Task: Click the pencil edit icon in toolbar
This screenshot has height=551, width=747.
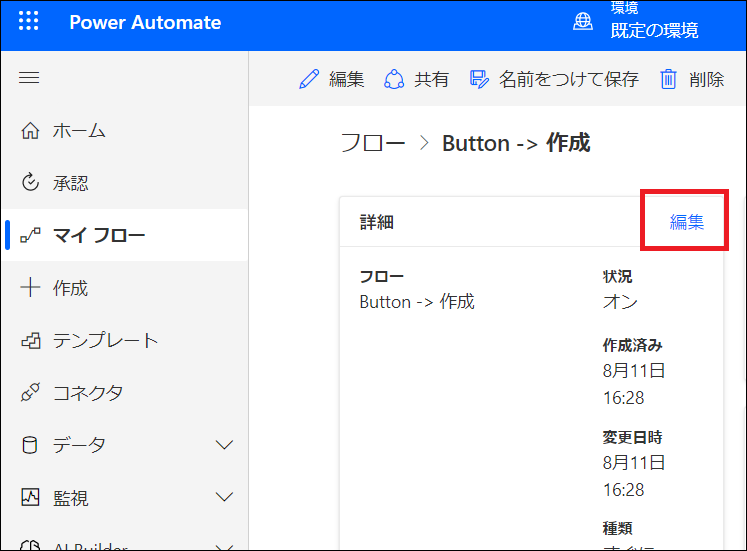Action: [x=309, y=79]
